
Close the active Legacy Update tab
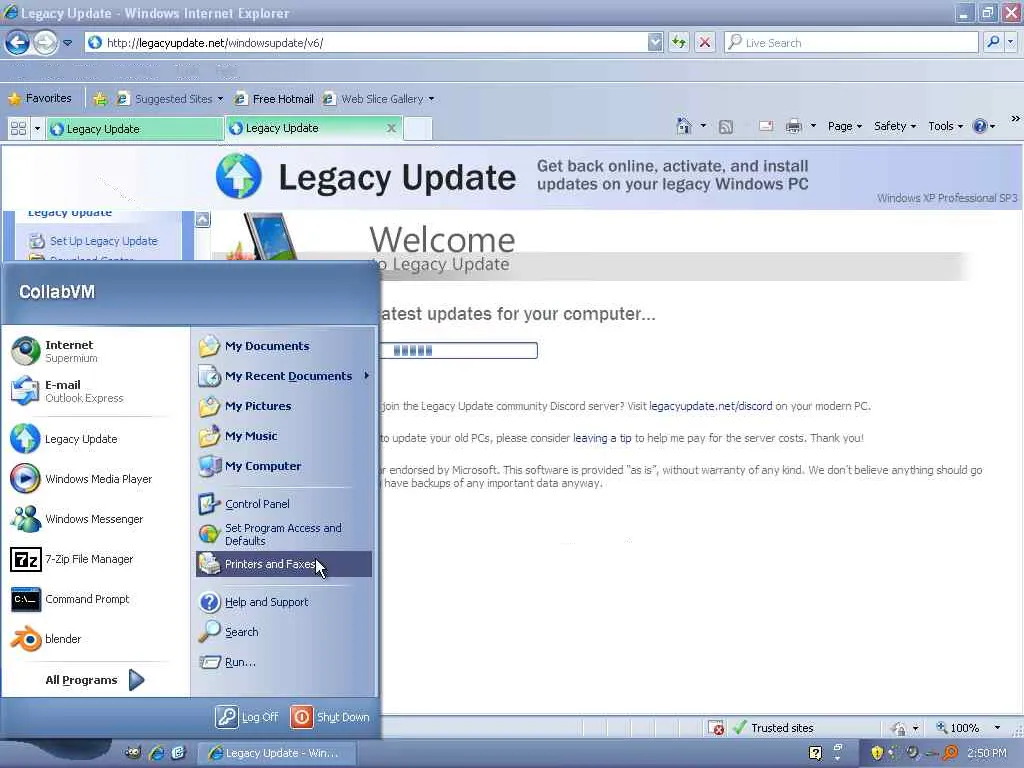pos(391,128)
